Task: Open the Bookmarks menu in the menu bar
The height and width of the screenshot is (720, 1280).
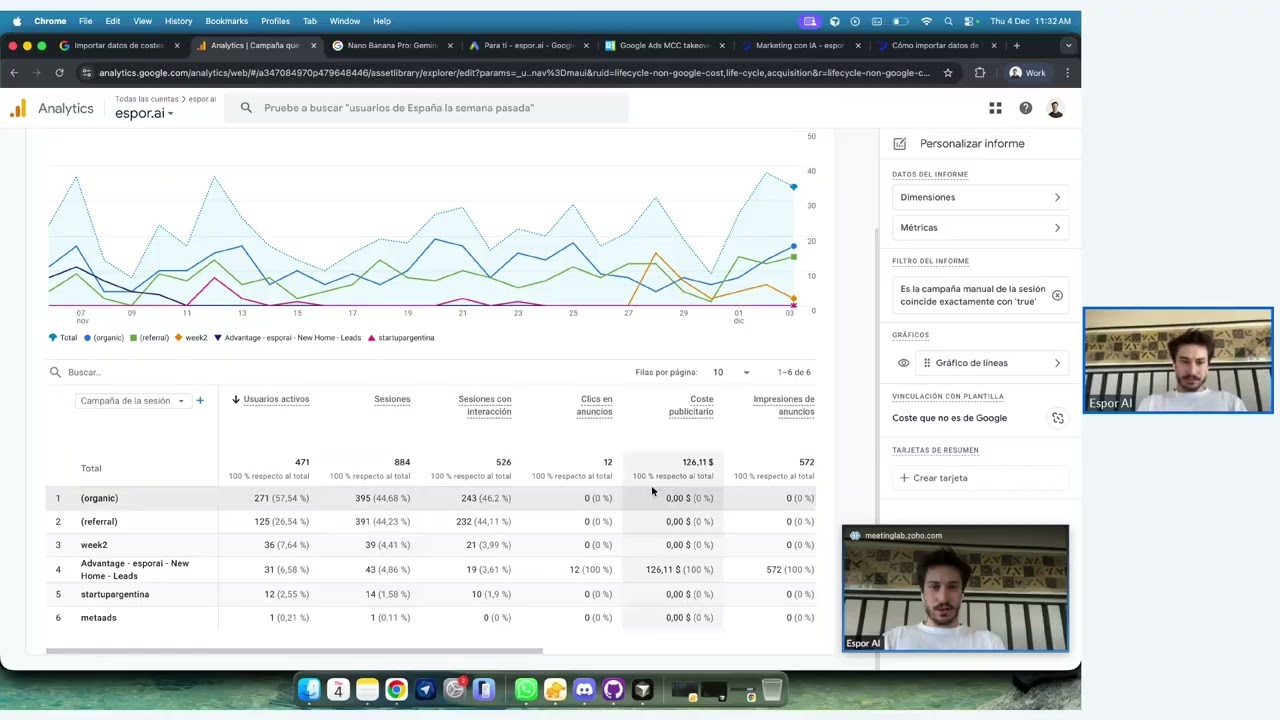Action: (226, 21)
